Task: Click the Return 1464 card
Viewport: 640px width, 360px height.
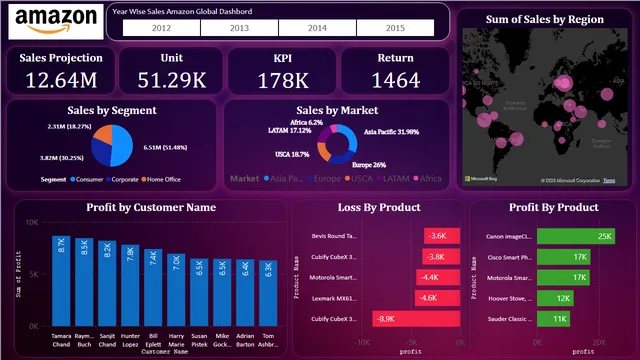Action: 395,71
